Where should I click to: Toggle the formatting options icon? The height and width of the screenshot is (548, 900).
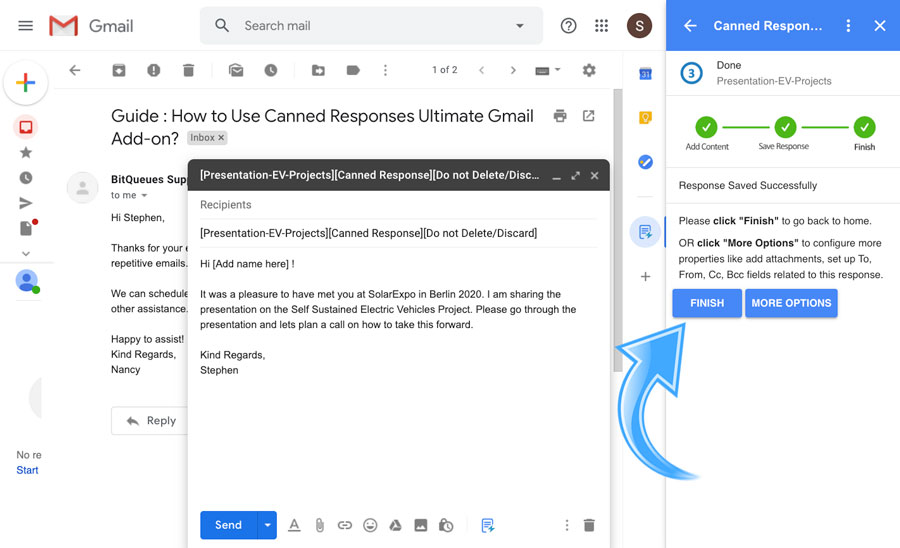[294, 525]
